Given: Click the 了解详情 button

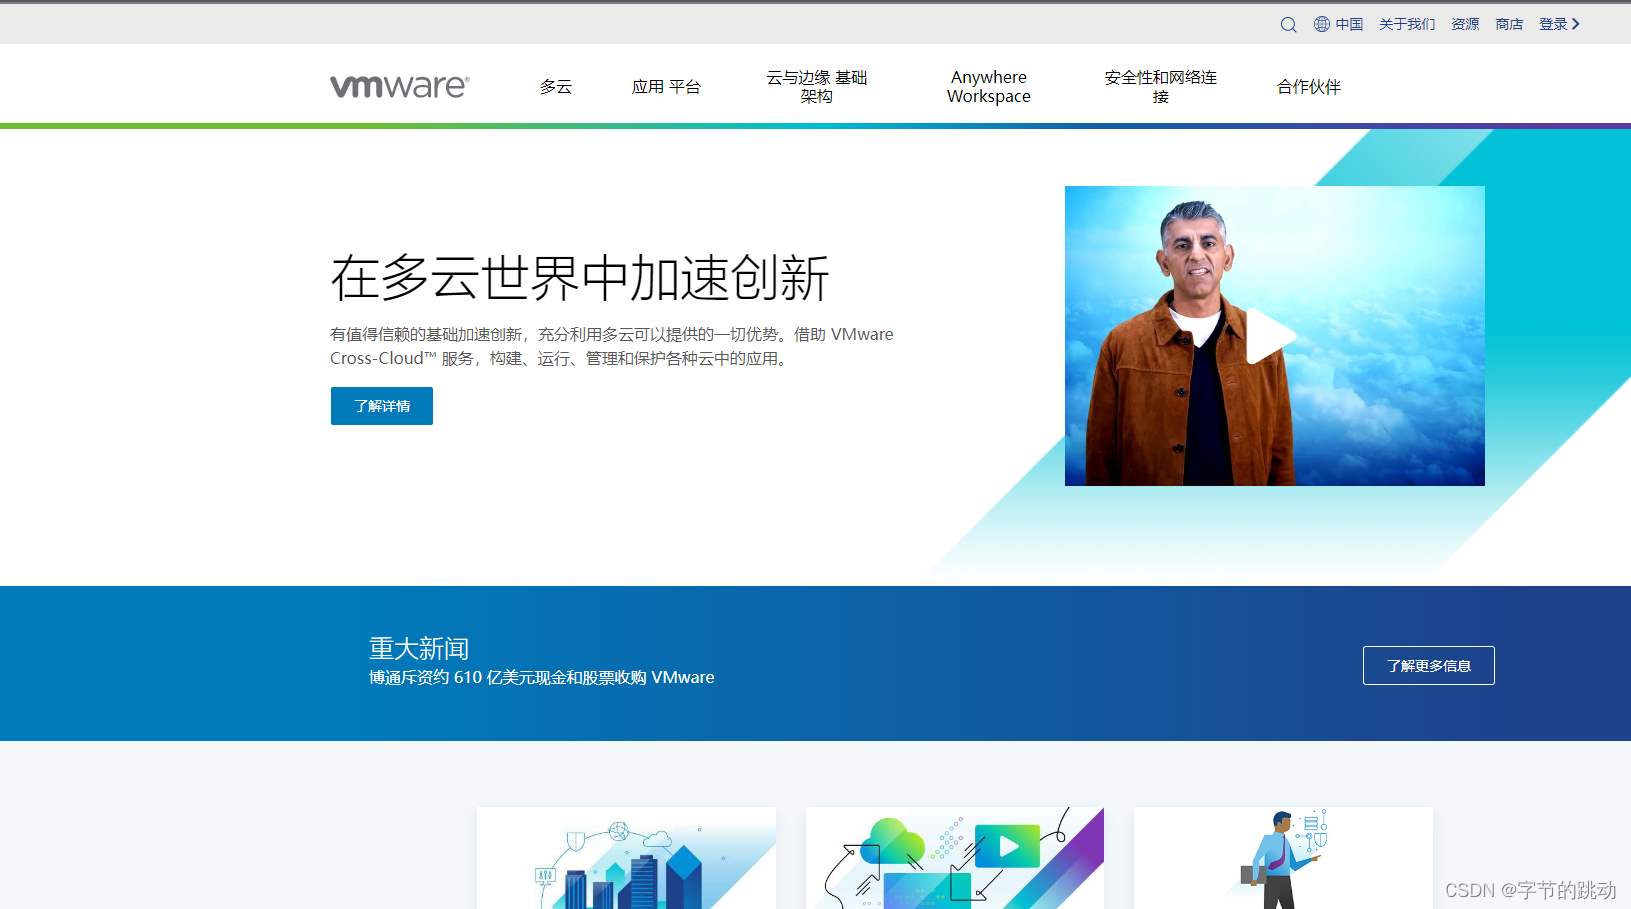Looking at the screenshot, I should (x=382, y=406).
